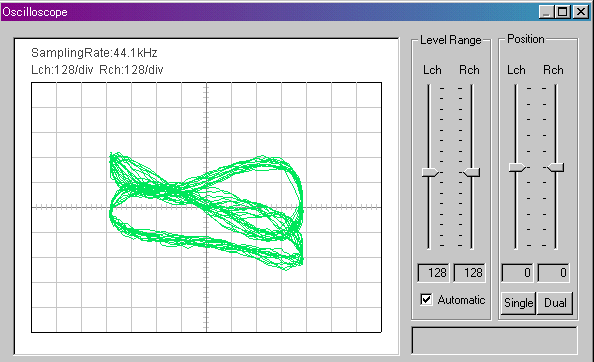Click the Single button
This screenshot has width=594, height=362.
click(x=518, y=303)
